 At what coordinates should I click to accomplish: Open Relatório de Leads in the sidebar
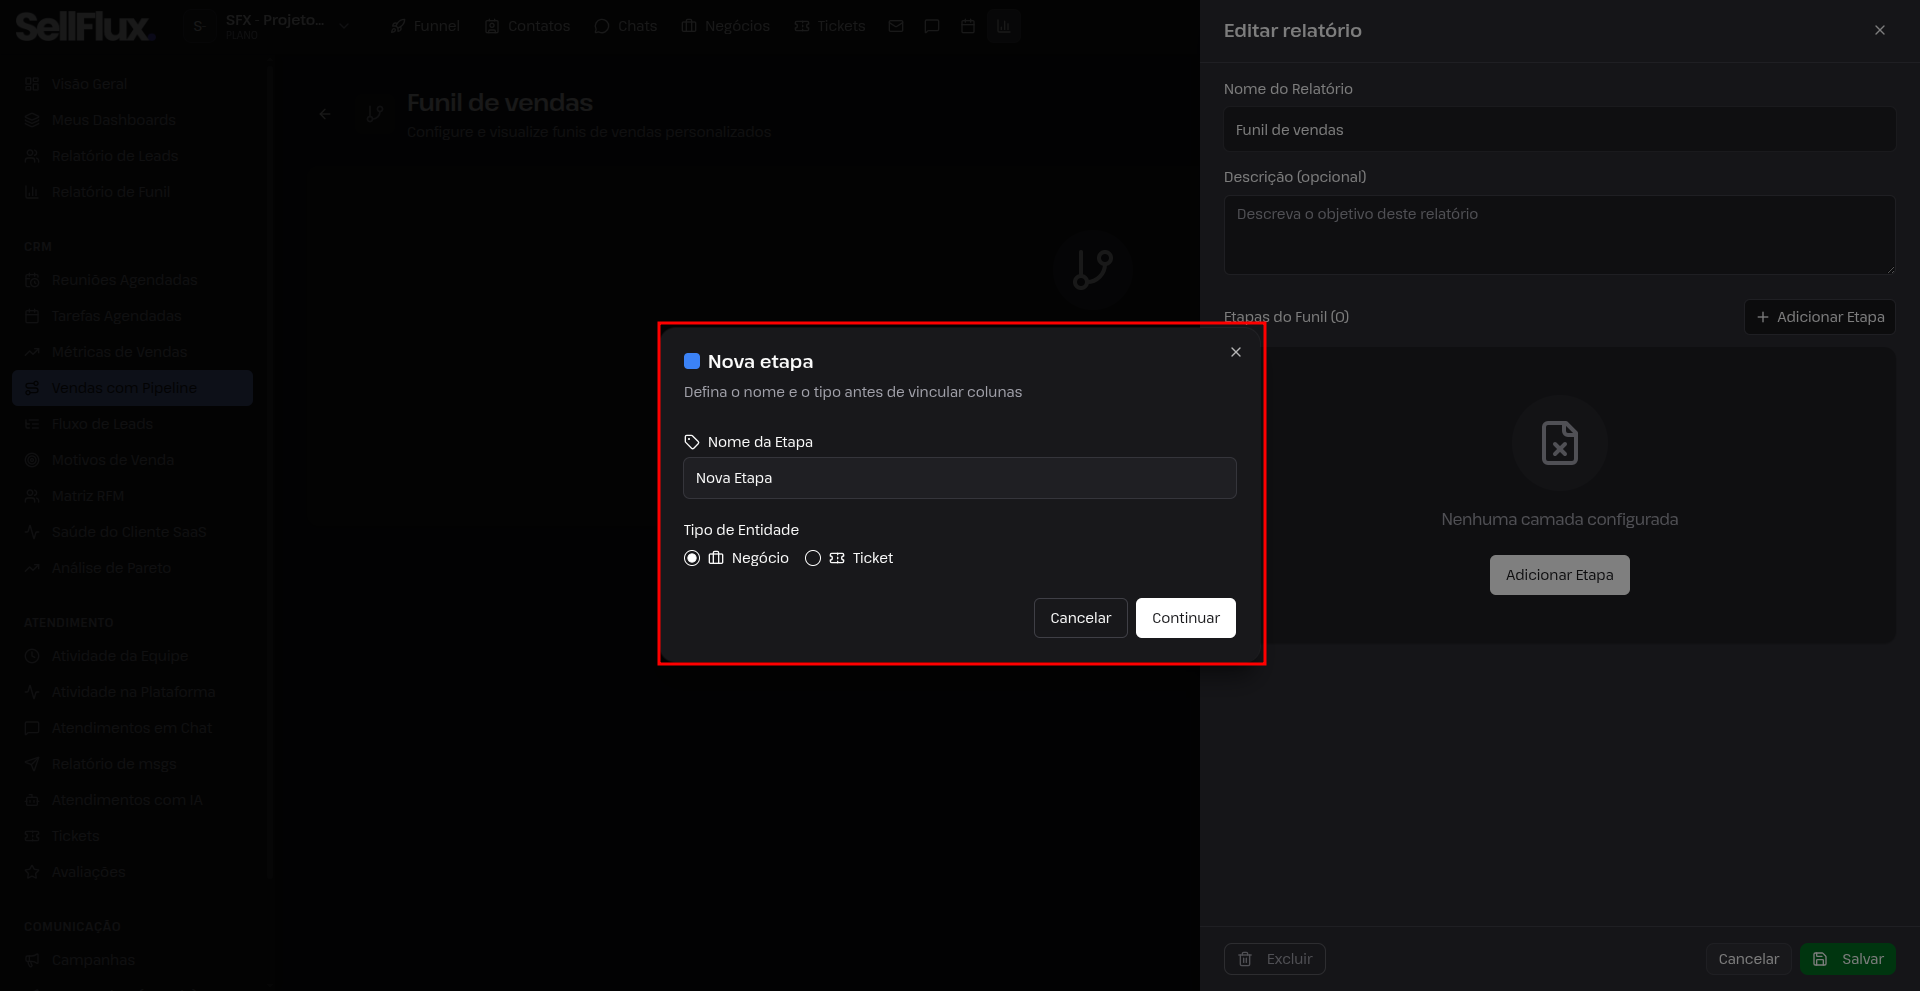(x=132, y=156)
